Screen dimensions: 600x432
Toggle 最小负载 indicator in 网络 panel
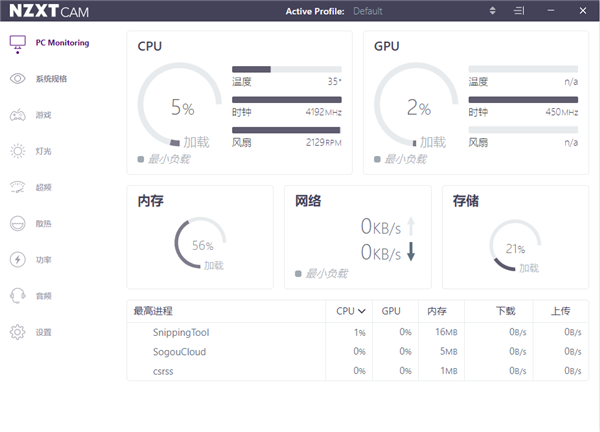click(x=298, y=274)
